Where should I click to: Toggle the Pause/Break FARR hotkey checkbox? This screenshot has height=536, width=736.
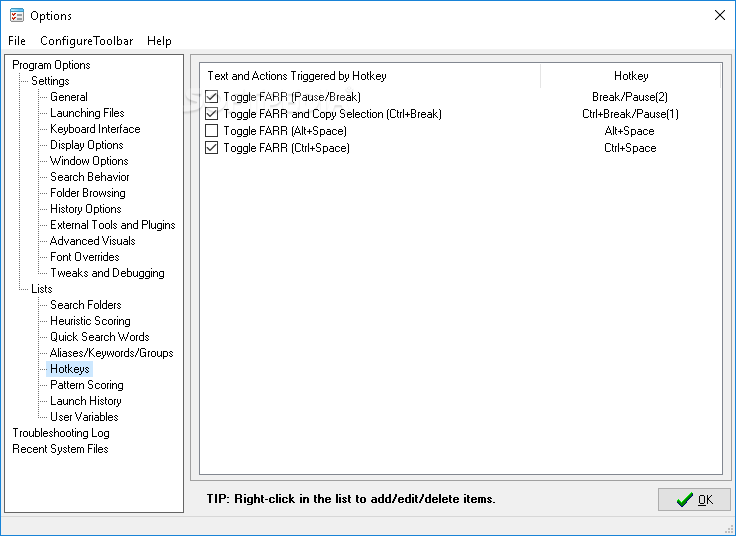pyautogui.click(x=212, y=97)
